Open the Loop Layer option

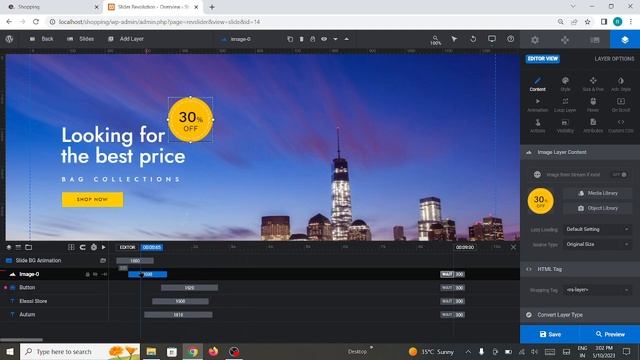click(565, 105)
